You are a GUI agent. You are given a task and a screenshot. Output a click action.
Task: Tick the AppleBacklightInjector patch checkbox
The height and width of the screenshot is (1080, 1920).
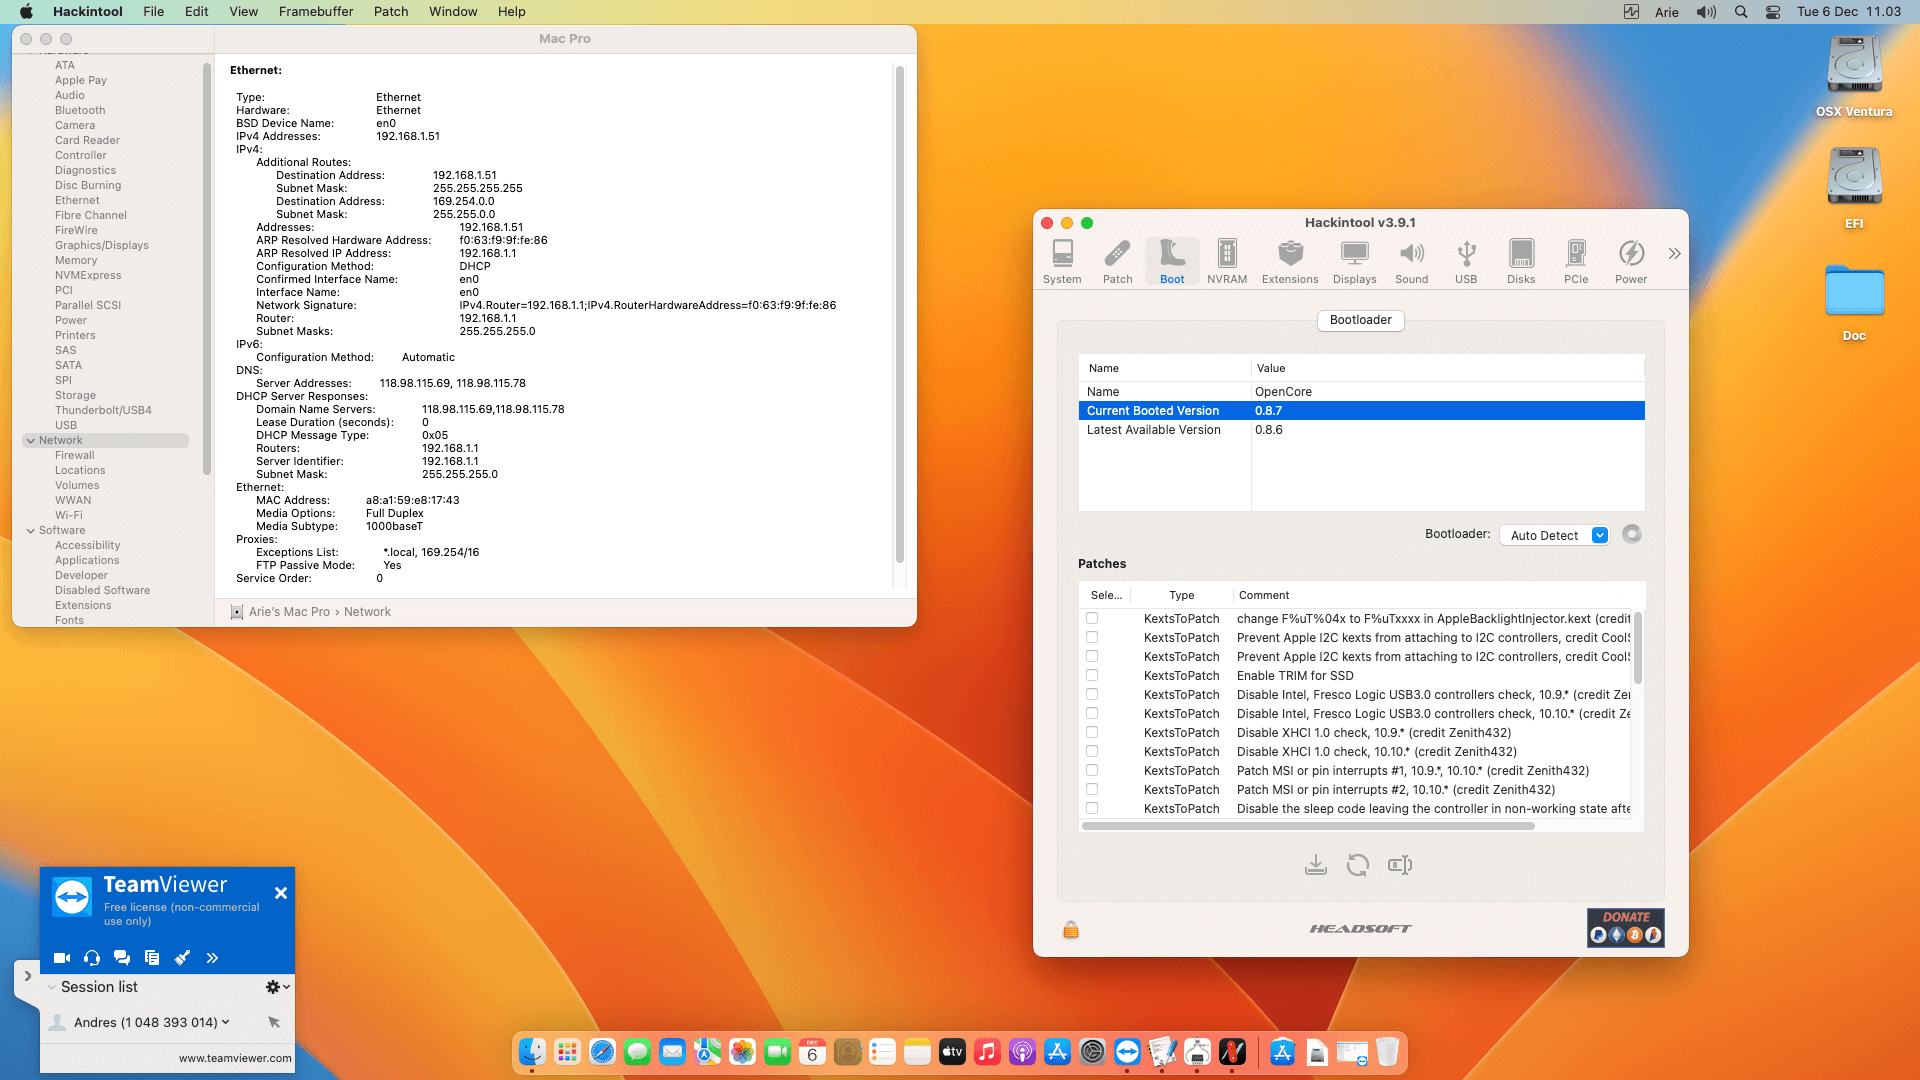1092,619
